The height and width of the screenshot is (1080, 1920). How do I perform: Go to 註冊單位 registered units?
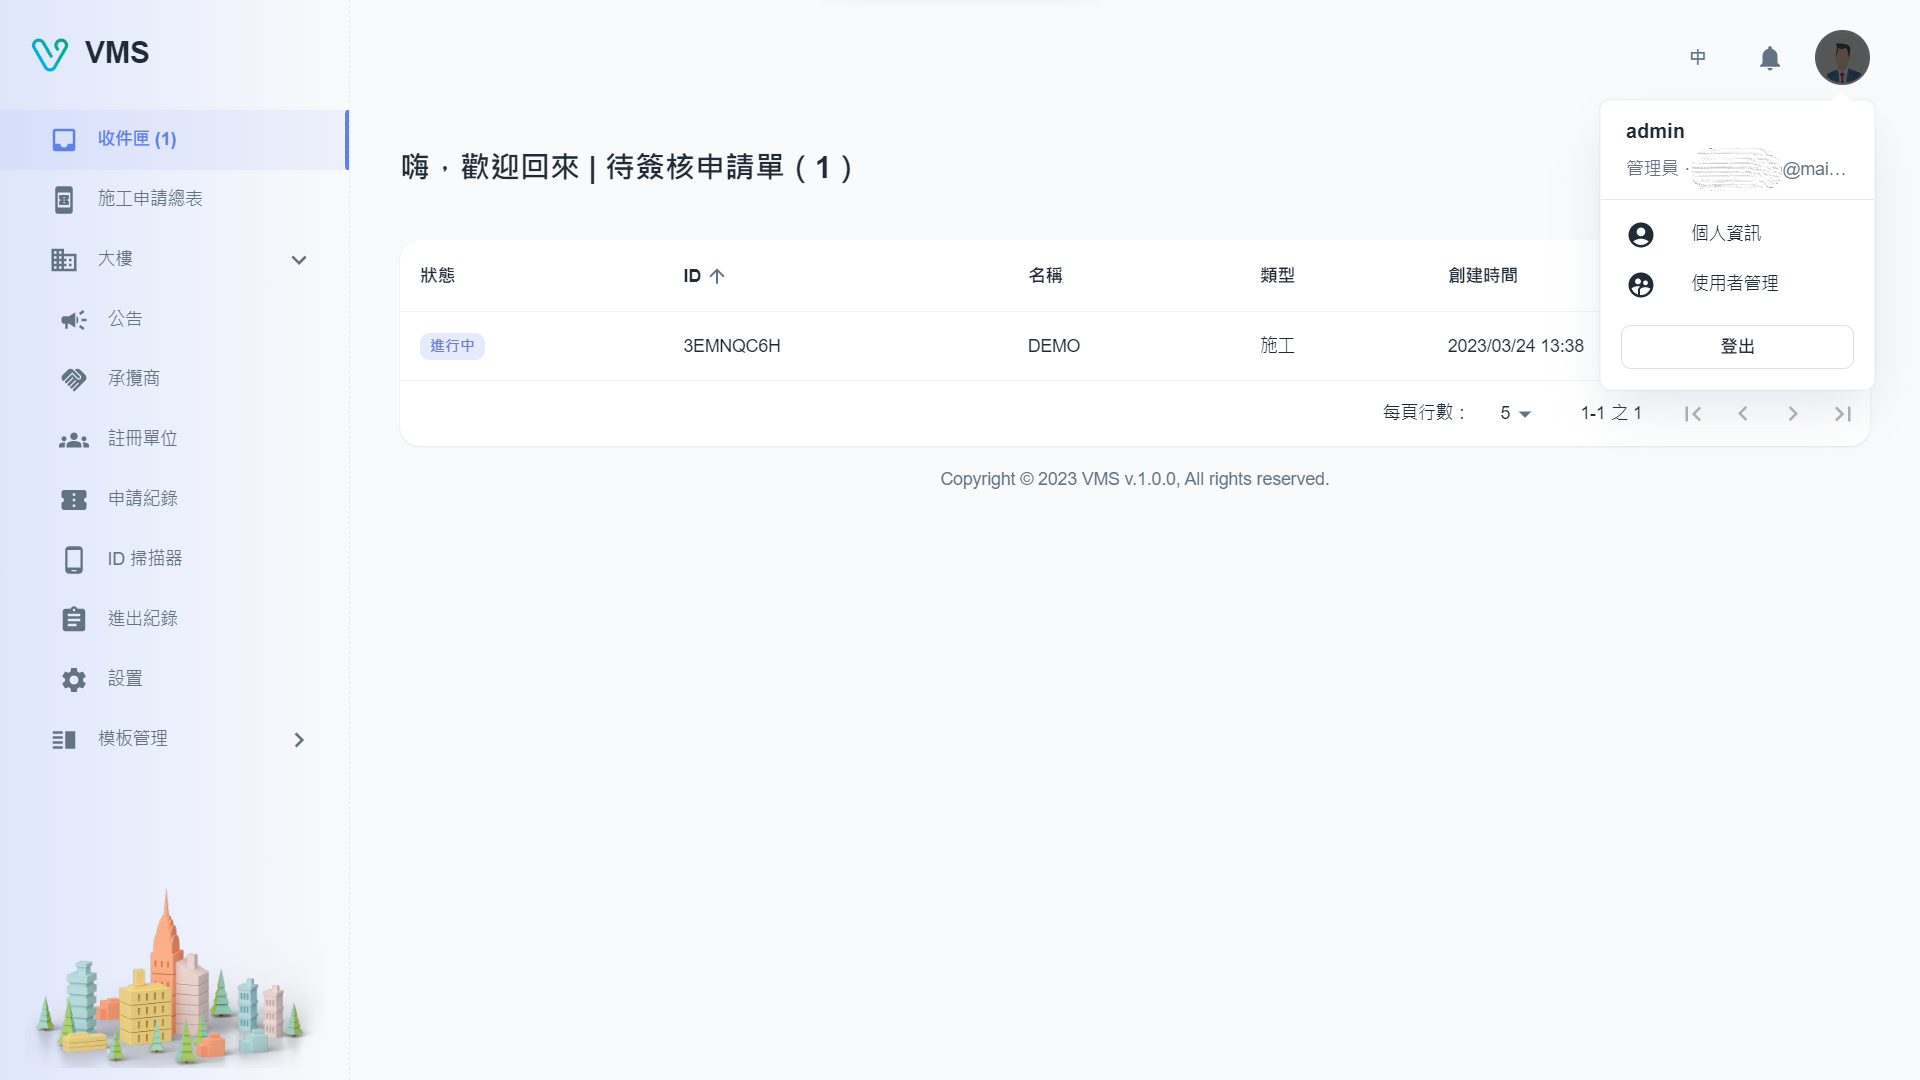pos(142,438)
